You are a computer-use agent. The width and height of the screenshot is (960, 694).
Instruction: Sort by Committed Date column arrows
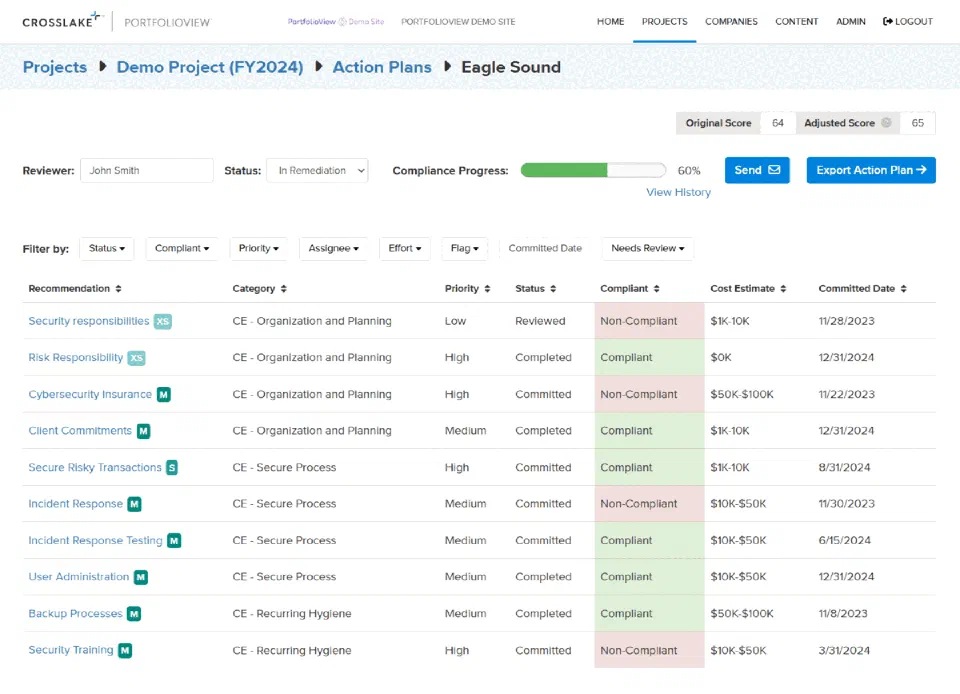click(904, 288)
